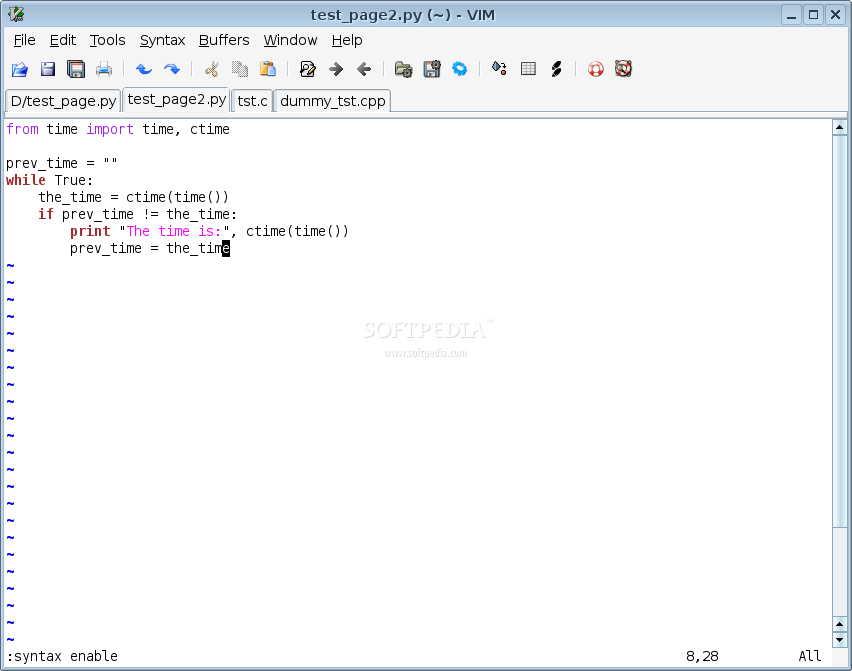Print the buffer using printer icon

(104, 69)
